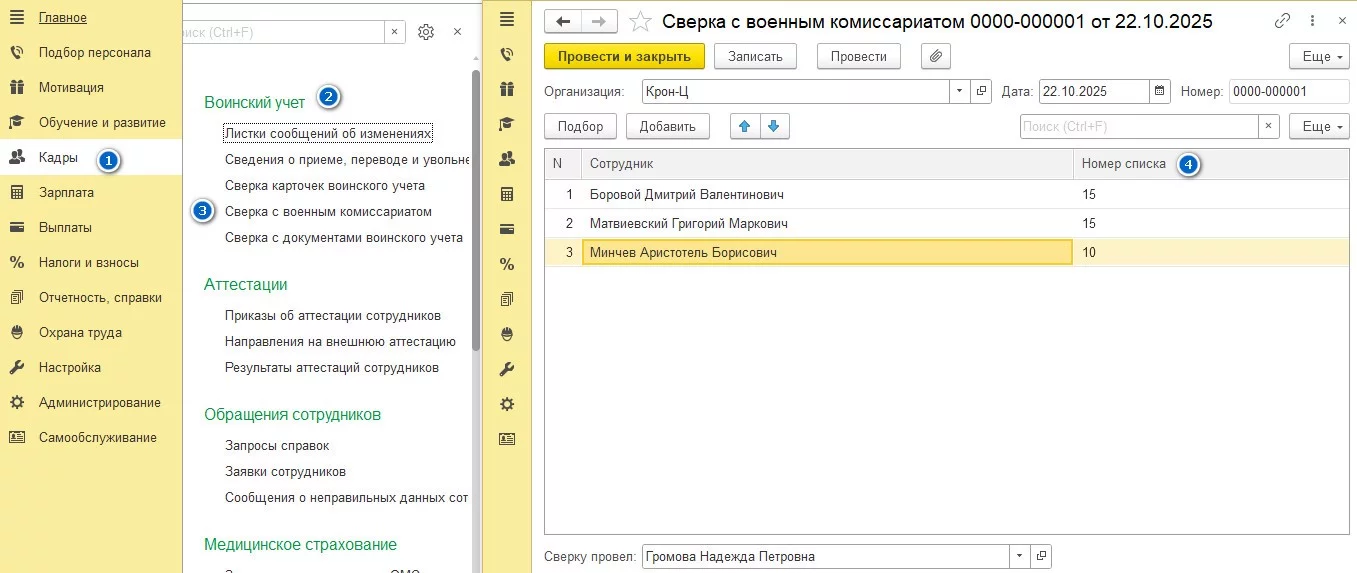Click percent icon in the icon-only sidebar
This screenshot has width=1357, height=573.
507,263
